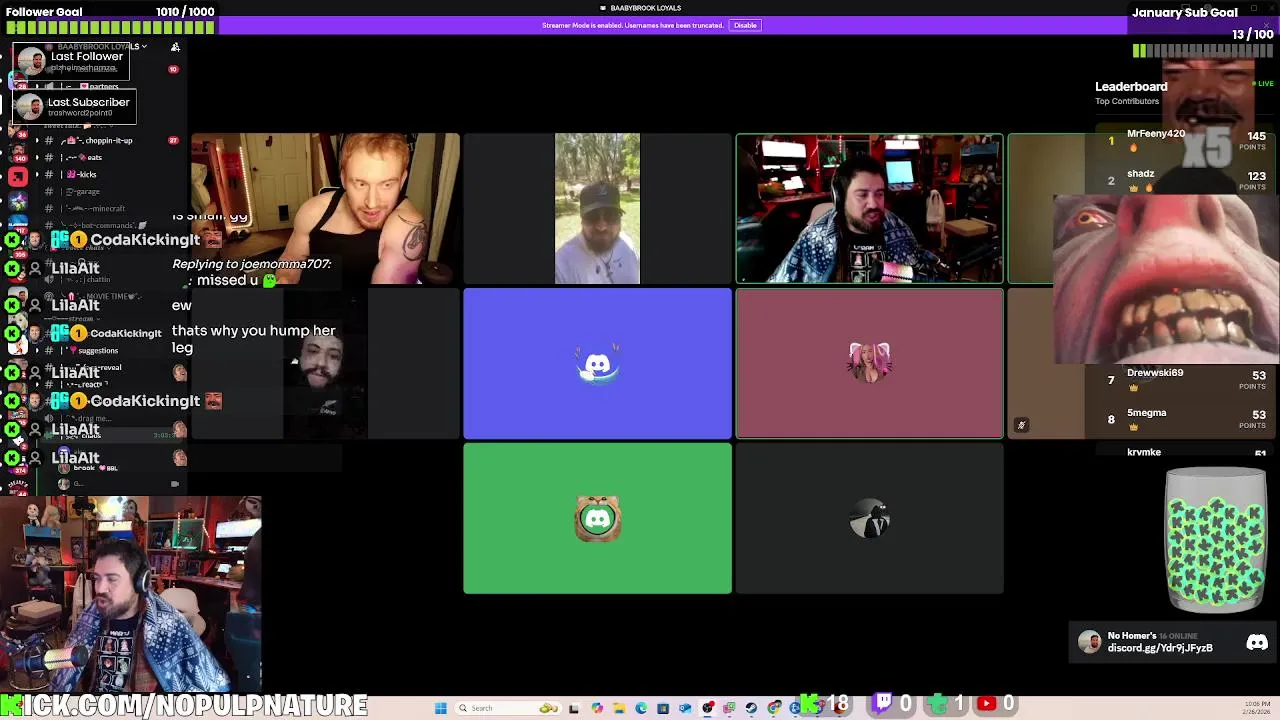Image resolution: width=1280 pixels, height=720 pixels.
Task: Click shadz on the leaderboard
Action: [1140, 174]
